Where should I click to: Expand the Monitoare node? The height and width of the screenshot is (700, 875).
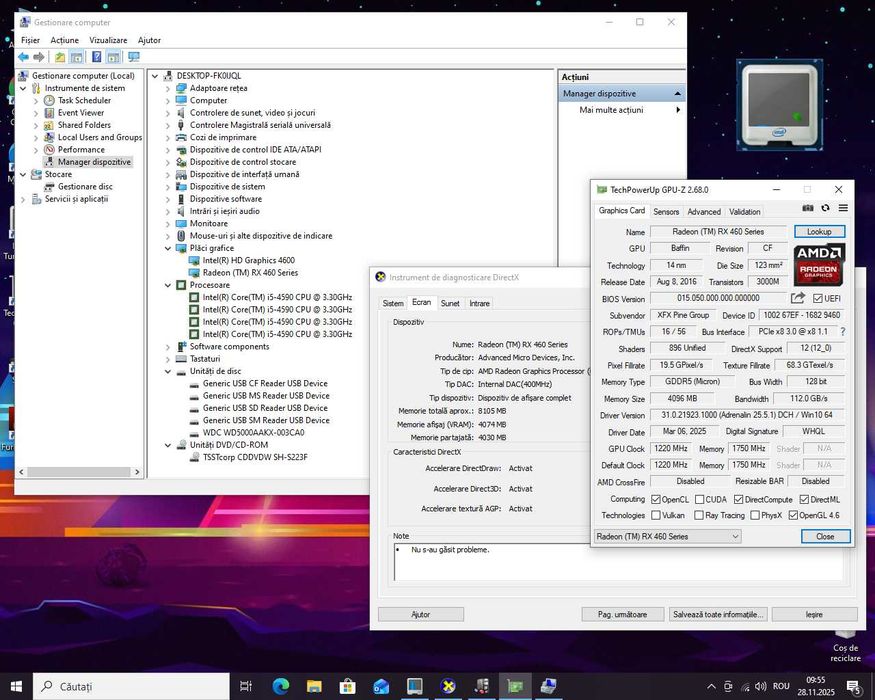(168, 223)
